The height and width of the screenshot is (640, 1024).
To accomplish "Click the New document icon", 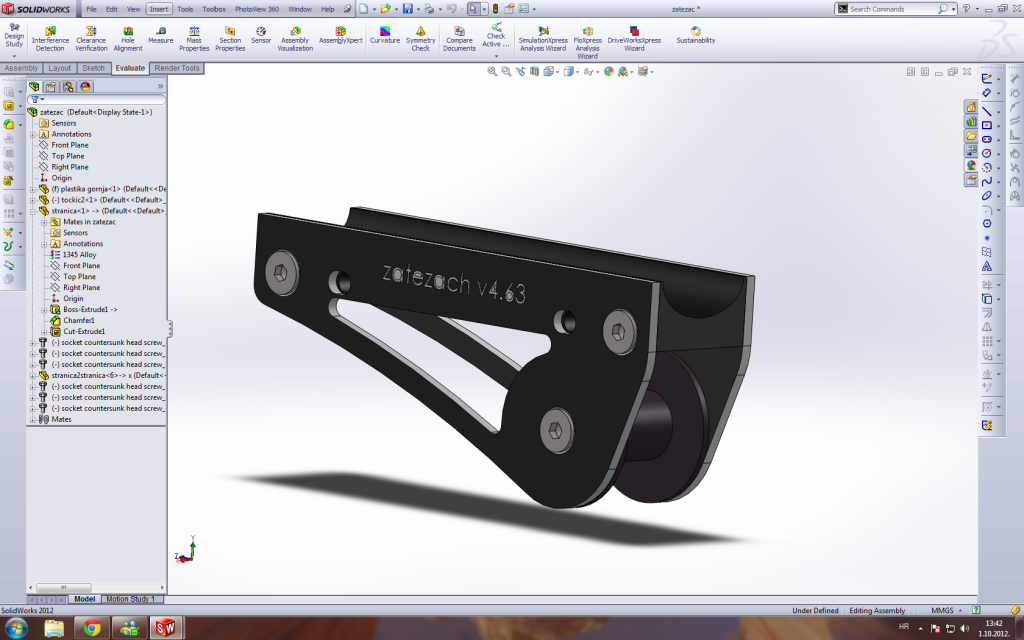I will pyautogui.click(x=363, y=8).
